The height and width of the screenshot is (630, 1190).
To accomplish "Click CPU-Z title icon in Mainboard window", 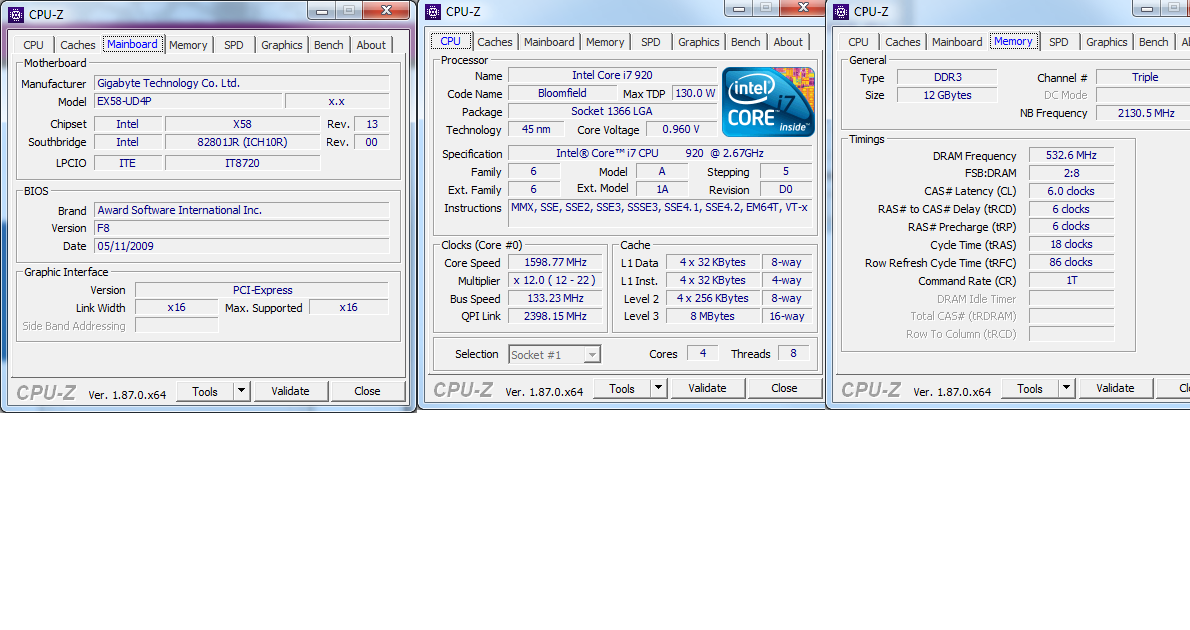I will 16,14.
